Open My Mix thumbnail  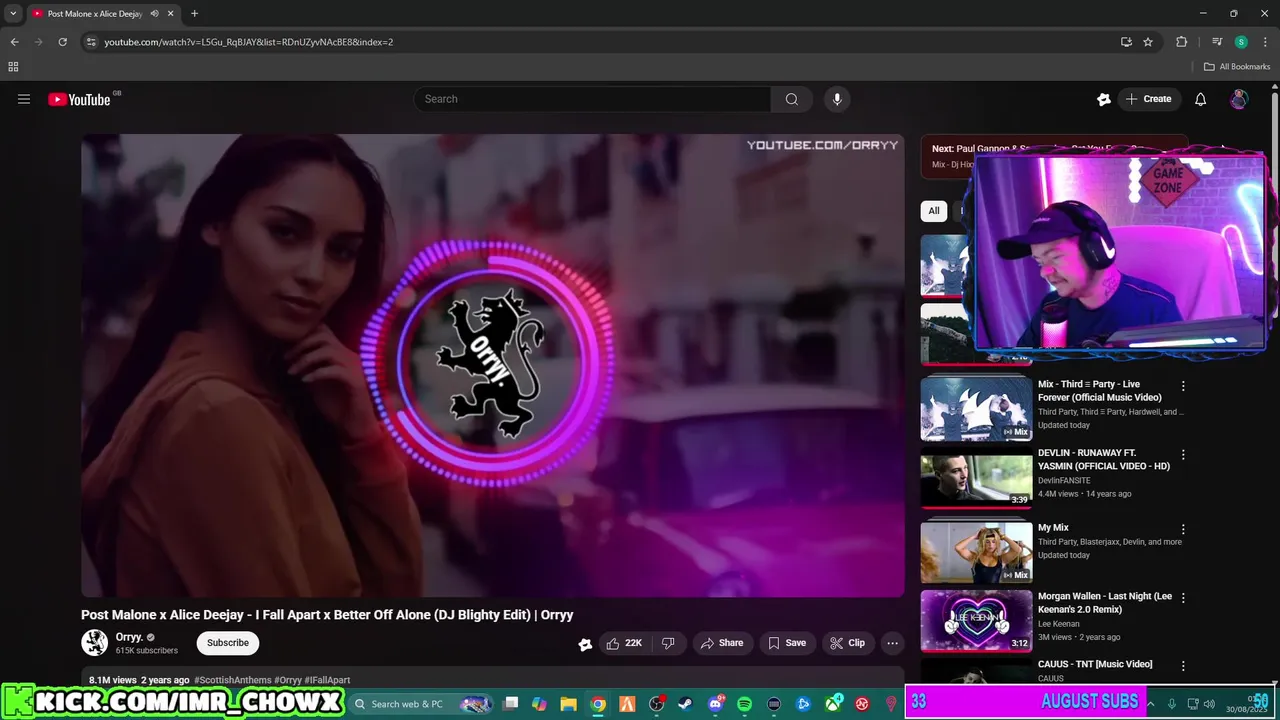tap(976, 552)
